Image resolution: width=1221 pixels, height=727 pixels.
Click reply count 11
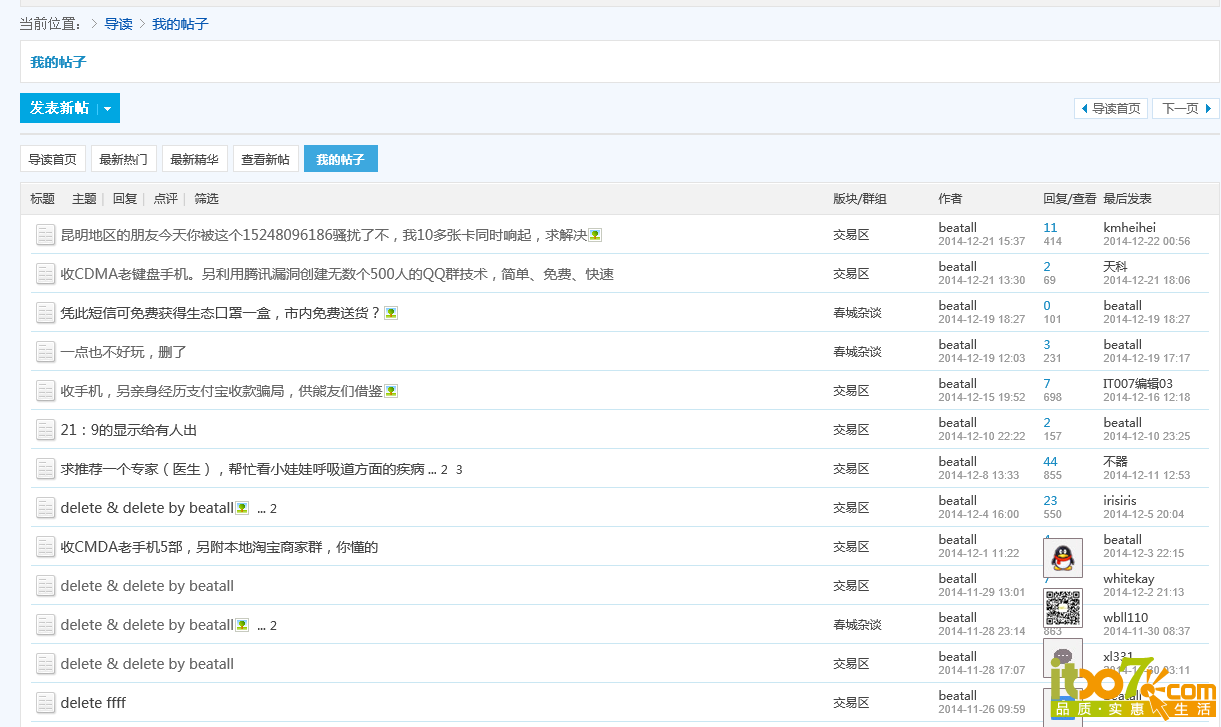[1050, 228]
